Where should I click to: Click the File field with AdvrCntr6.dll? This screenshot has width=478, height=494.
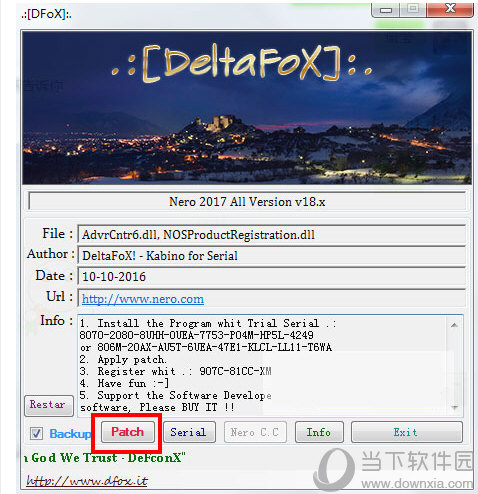coord(271,234)
